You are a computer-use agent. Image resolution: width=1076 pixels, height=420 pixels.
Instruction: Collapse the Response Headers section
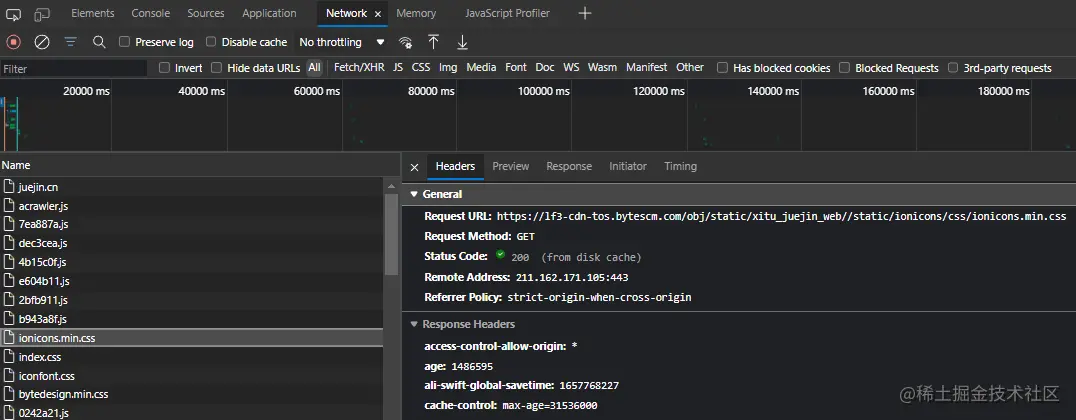(414, 324)
